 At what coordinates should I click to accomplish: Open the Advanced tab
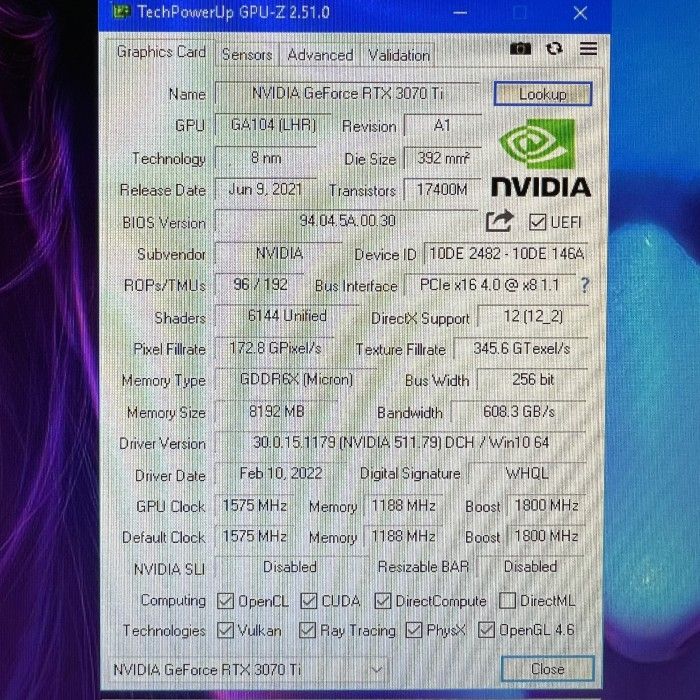coord(320,55)
